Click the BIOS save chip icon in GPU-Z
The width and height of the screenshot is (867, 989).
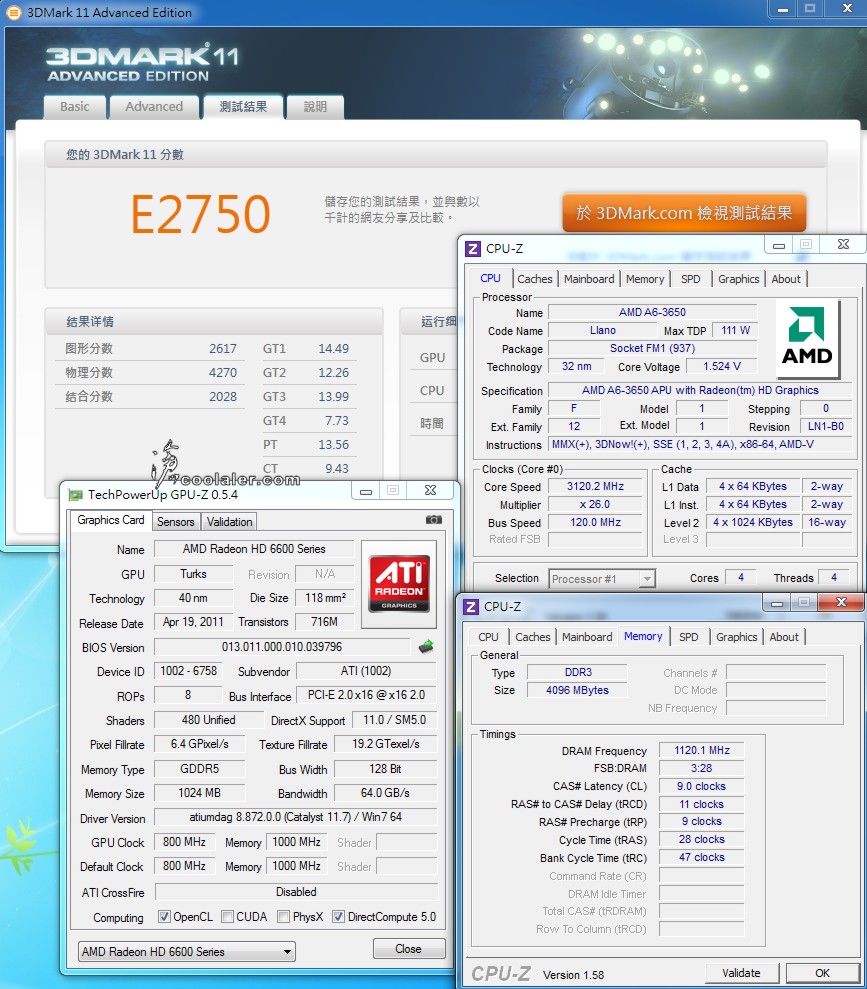426,647
